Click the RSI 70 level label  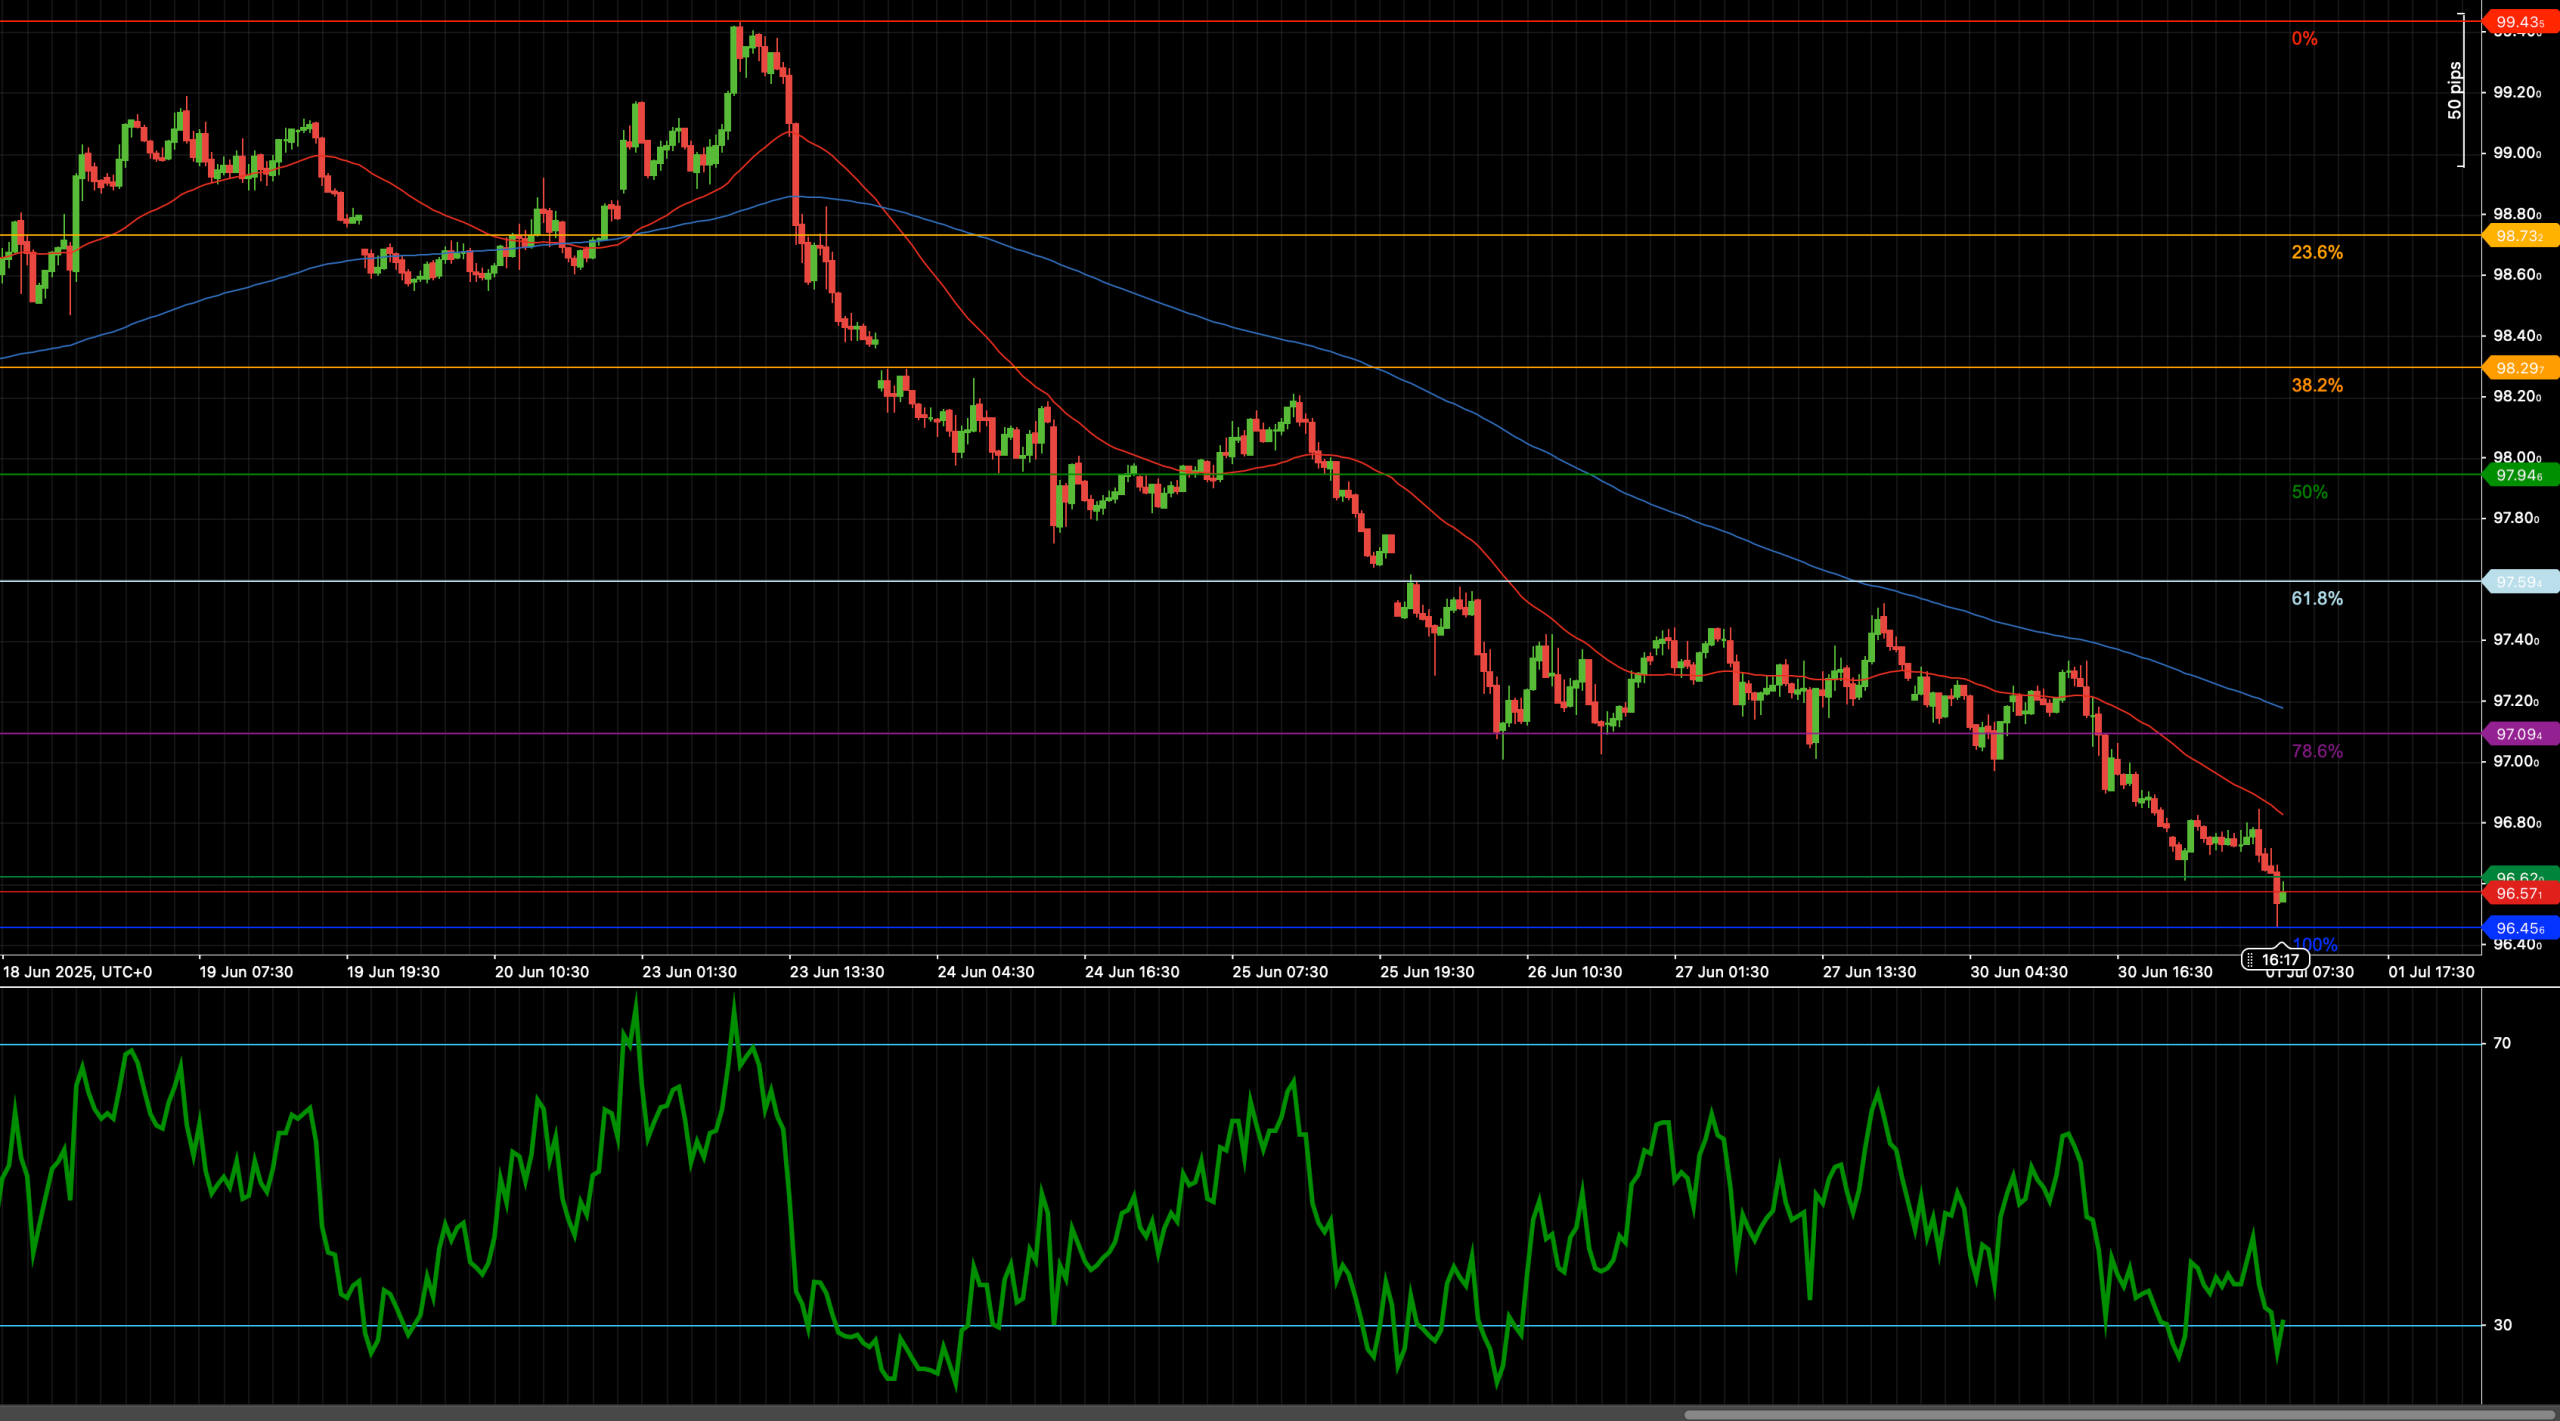click(2502, 1043)
